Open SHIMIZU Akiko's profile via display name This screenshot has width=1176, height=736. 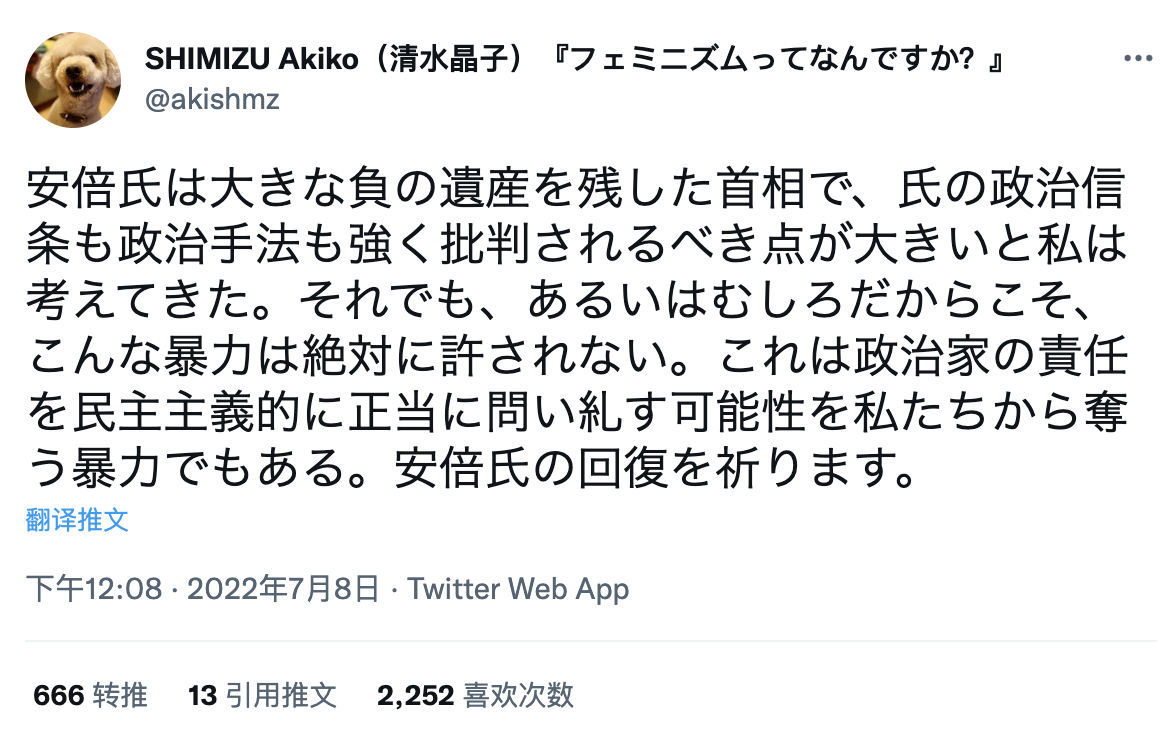251,60
